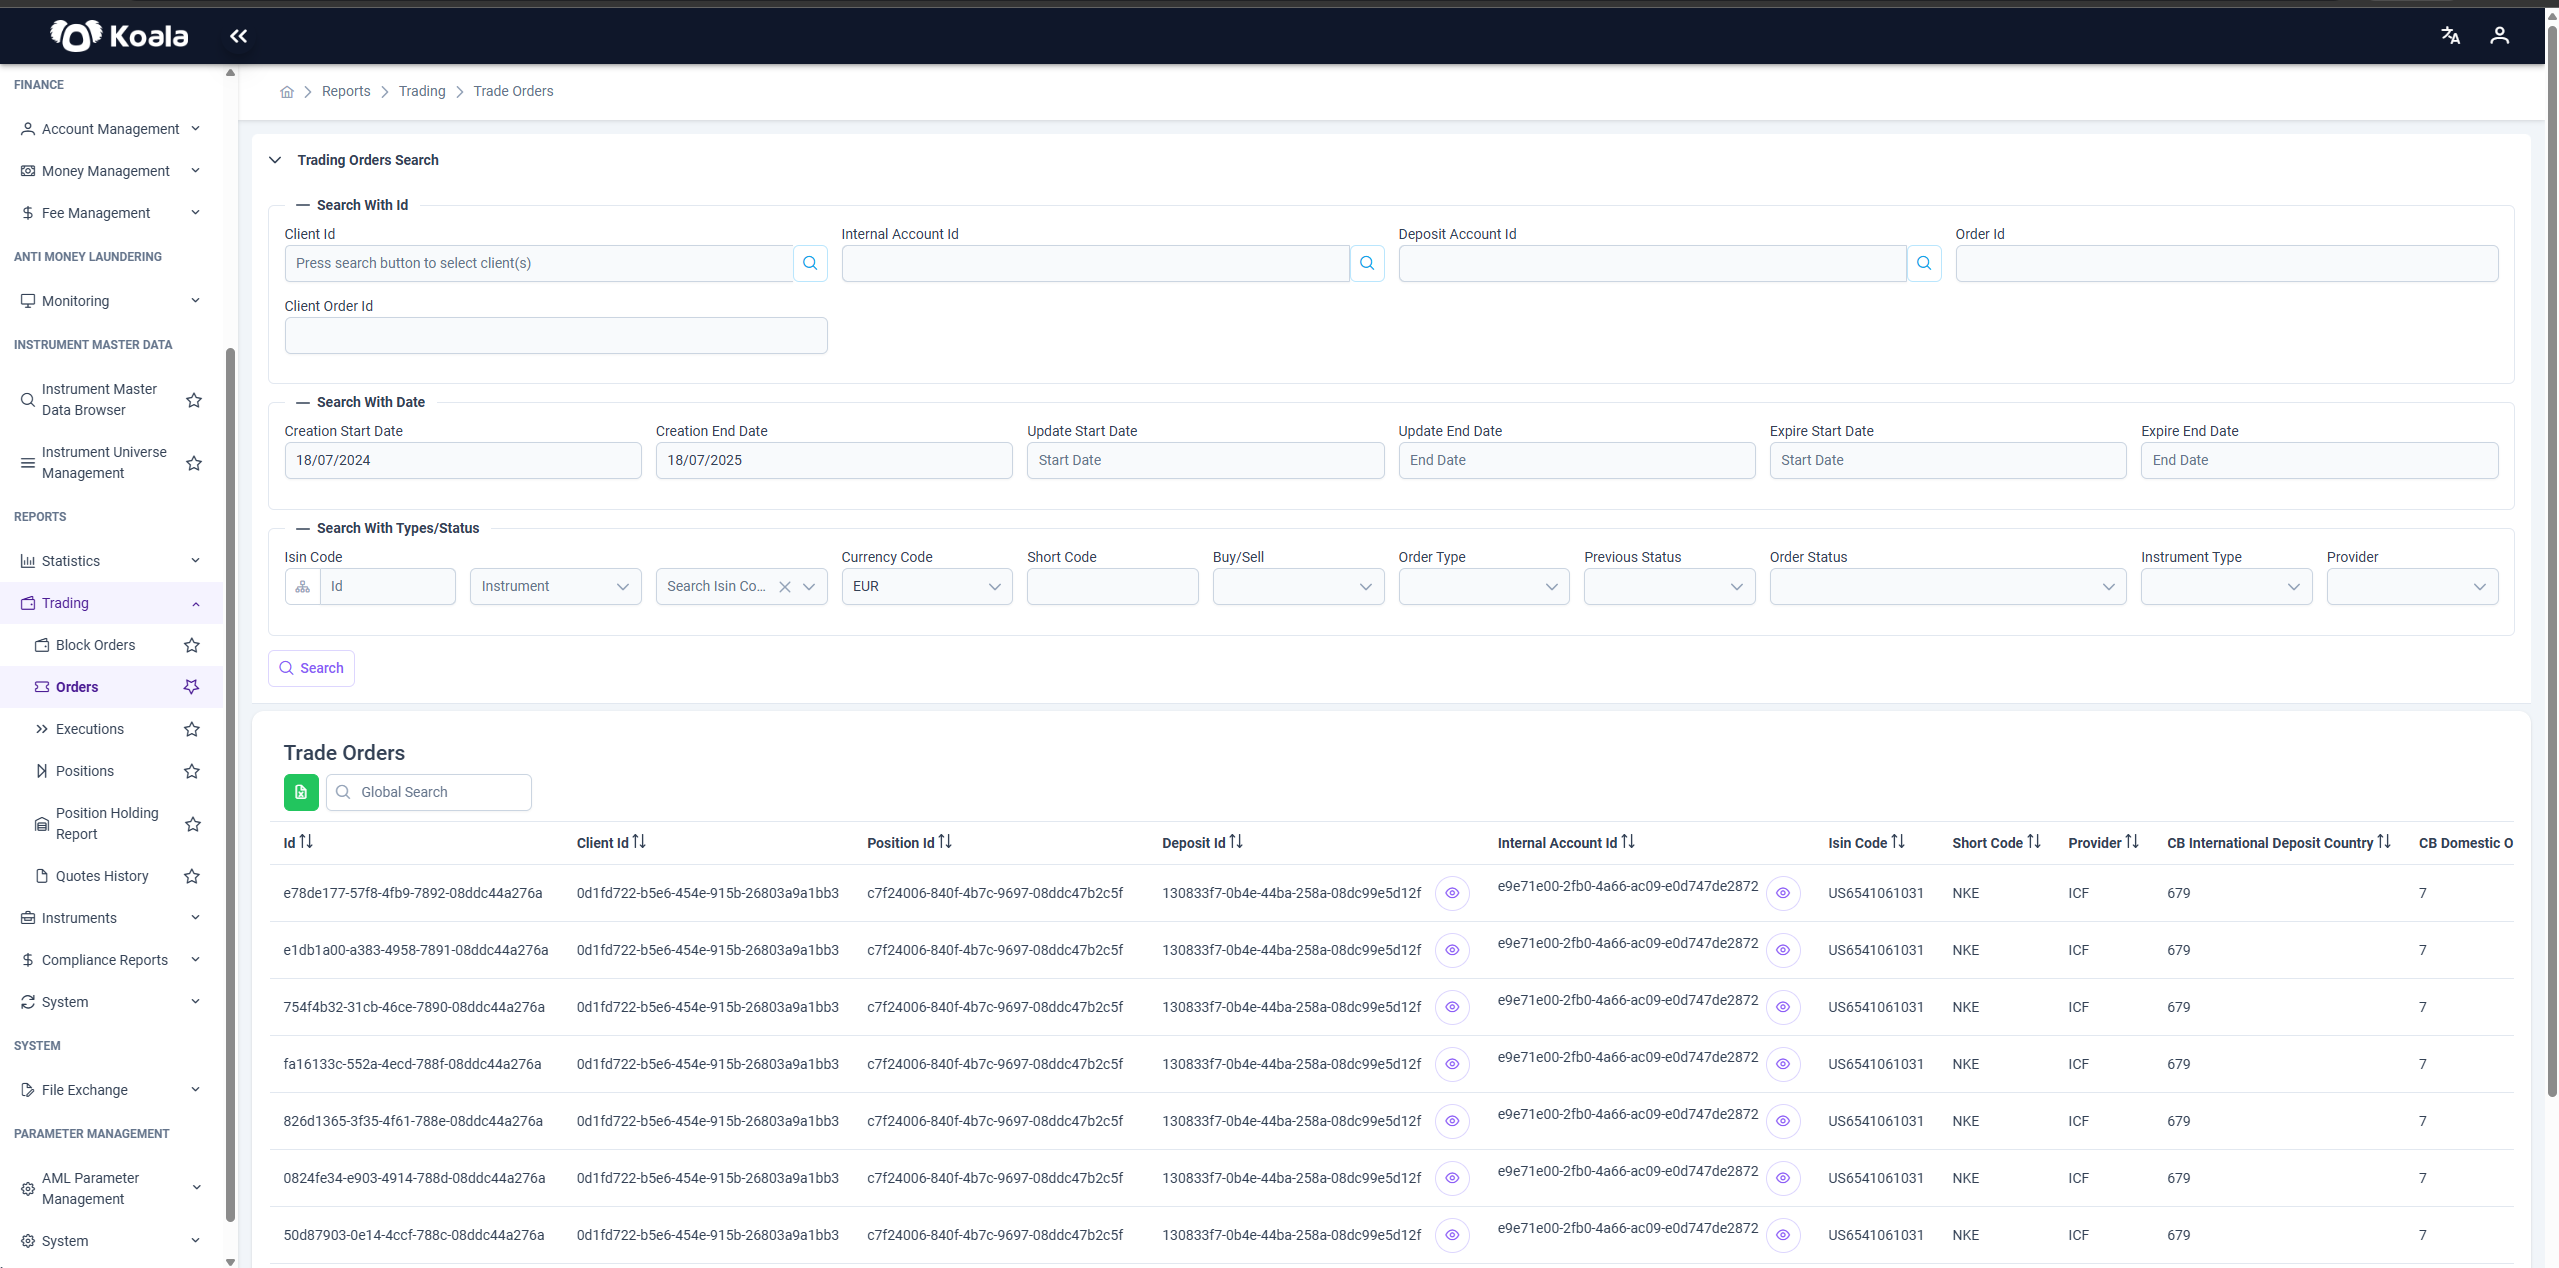Collapse the sidebar with double-chevron icon
Image resolution: width=2559 pixels, height=1268 pixels.
pos(238,36)
